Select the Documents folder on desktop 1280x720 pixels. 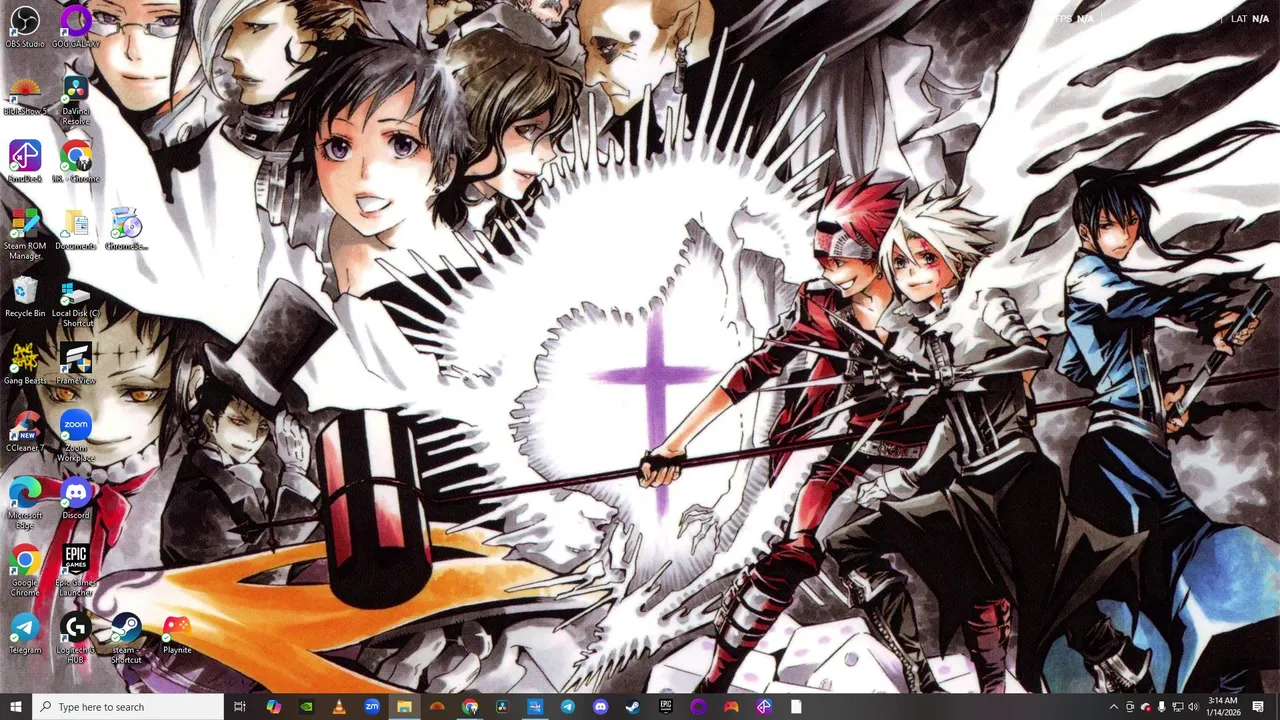[x=76, y=230]
